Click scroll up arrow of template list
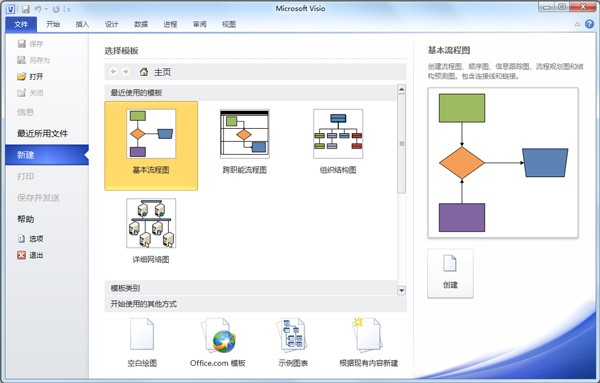 coord(401,90)
